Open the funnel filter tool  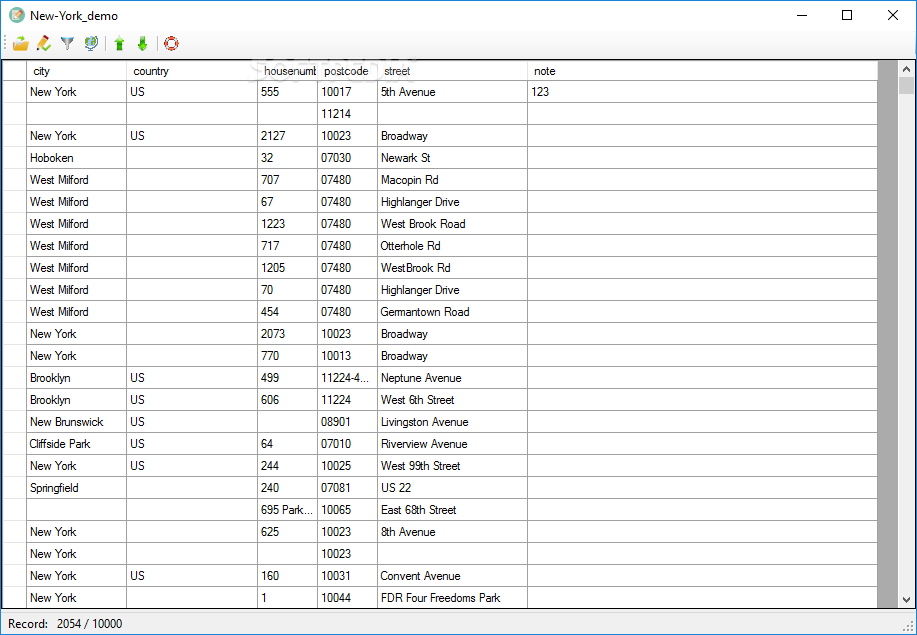pyautogui.click(x=67, y=43)
